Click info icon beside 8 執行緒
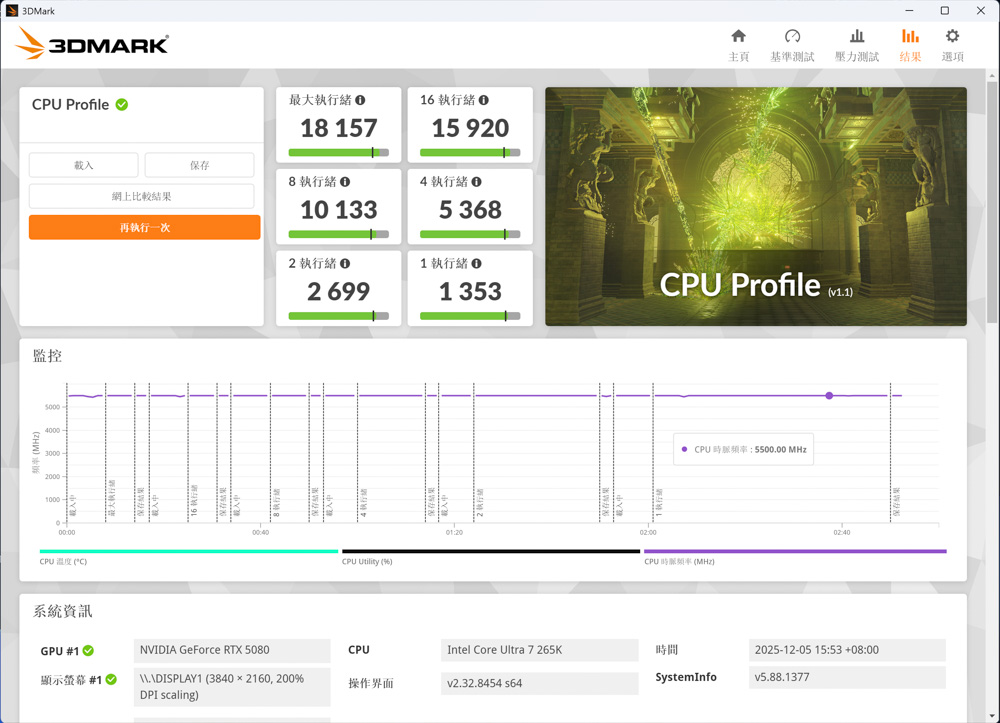The width and height of the screenshot is (1000, 723). (x=345, y=182)
